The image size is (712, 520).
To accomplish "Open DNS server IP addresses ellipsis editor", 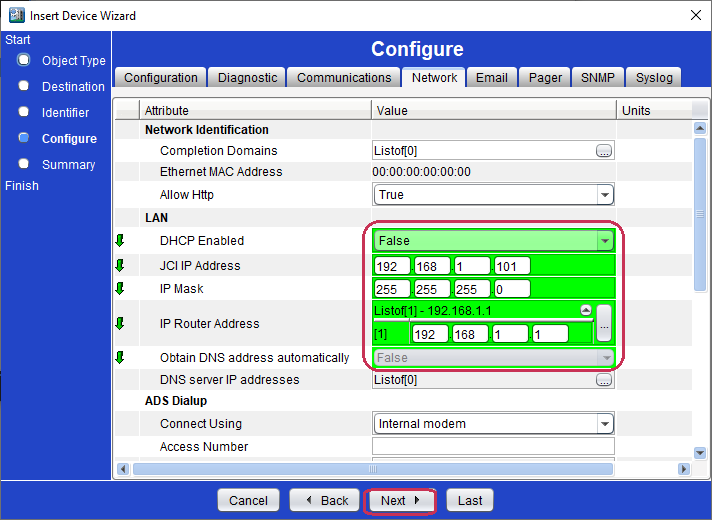I will tap(604, 380).
